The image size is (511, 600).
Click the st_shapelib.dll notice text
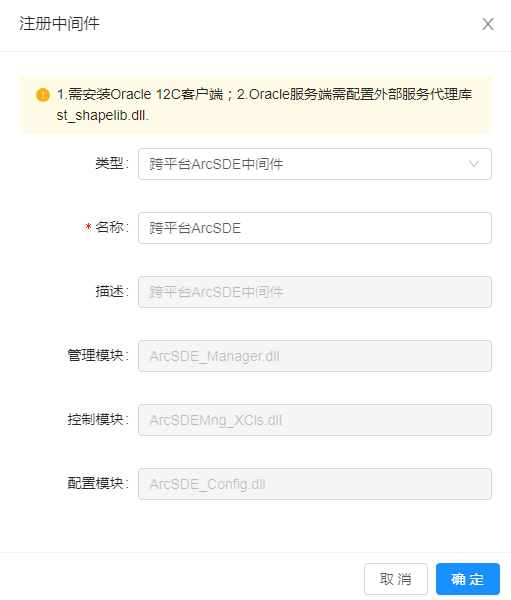tap(103, 115)
